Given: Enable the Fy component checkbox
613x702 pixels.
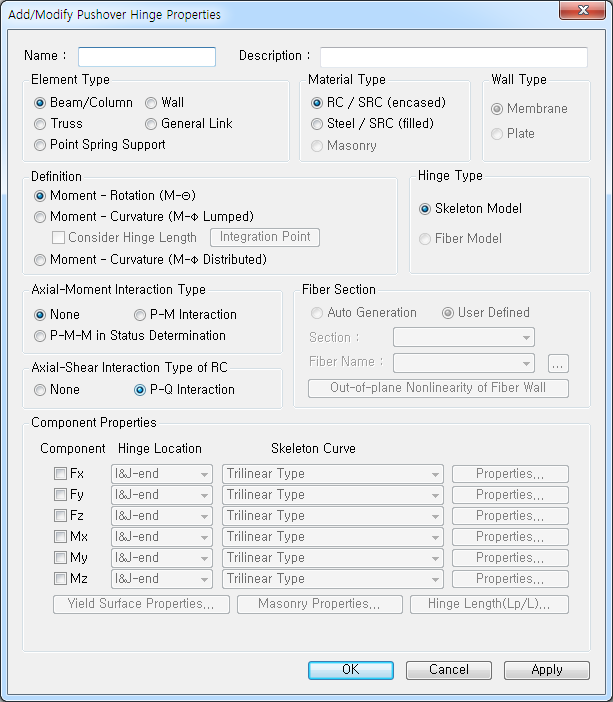Looking at the screenshot, I should pos(60,495).
